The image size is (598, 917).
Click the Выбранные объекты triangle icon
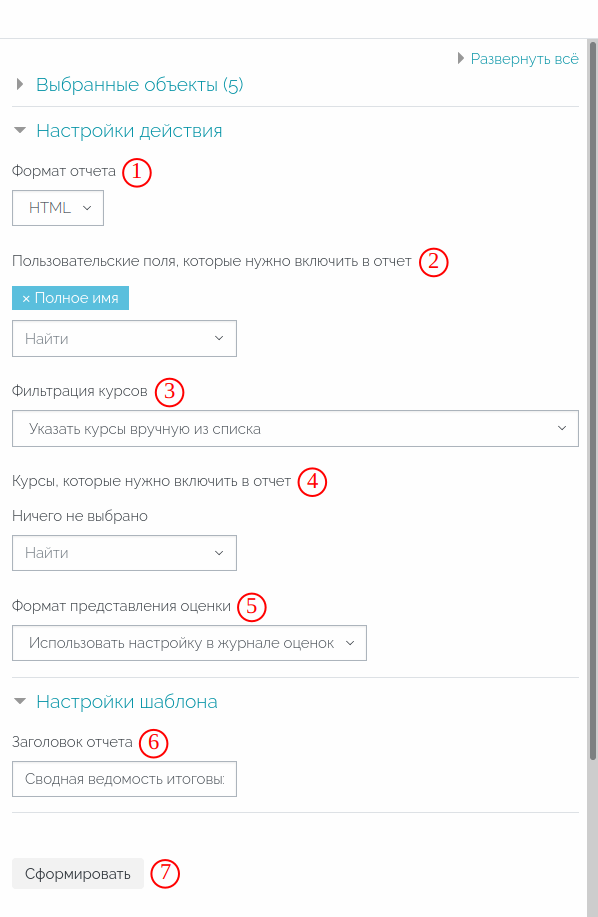[x=20, y=84]
